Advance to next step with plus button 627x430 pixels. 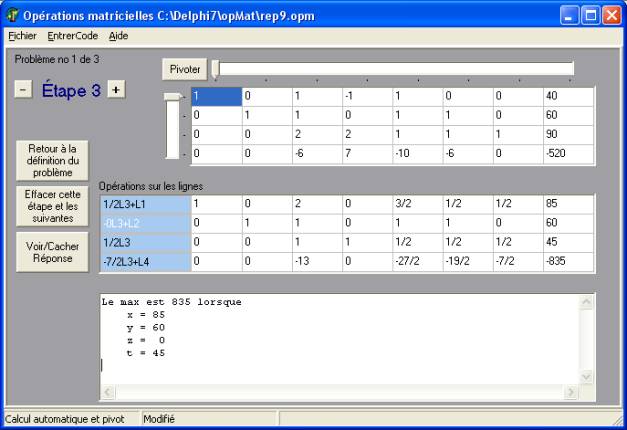[x=116, y=89]
